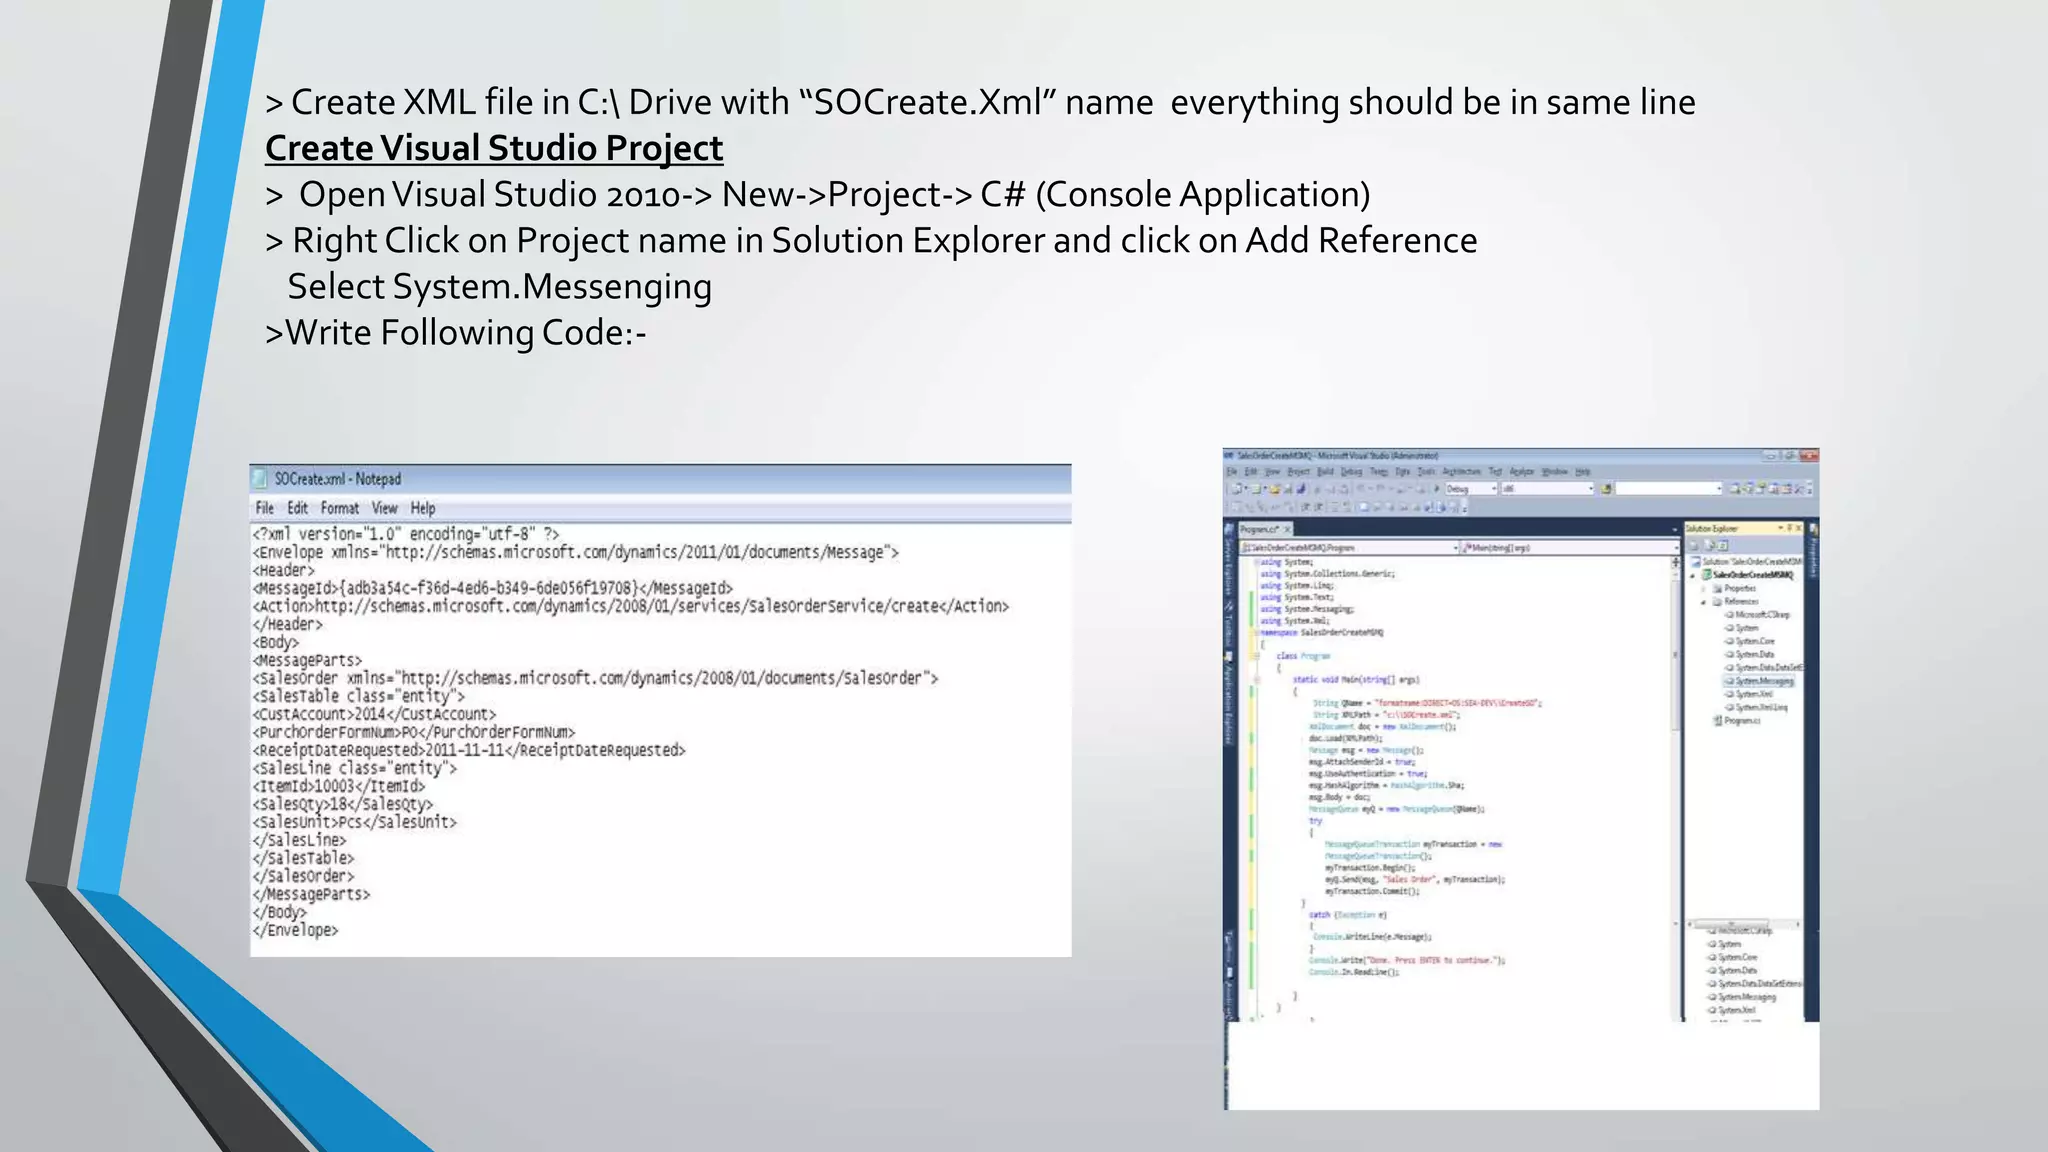Viewport: 2048px width, 1152px height.
Task: Click the Start Debugging play arrow
Action: [1437, 489]
